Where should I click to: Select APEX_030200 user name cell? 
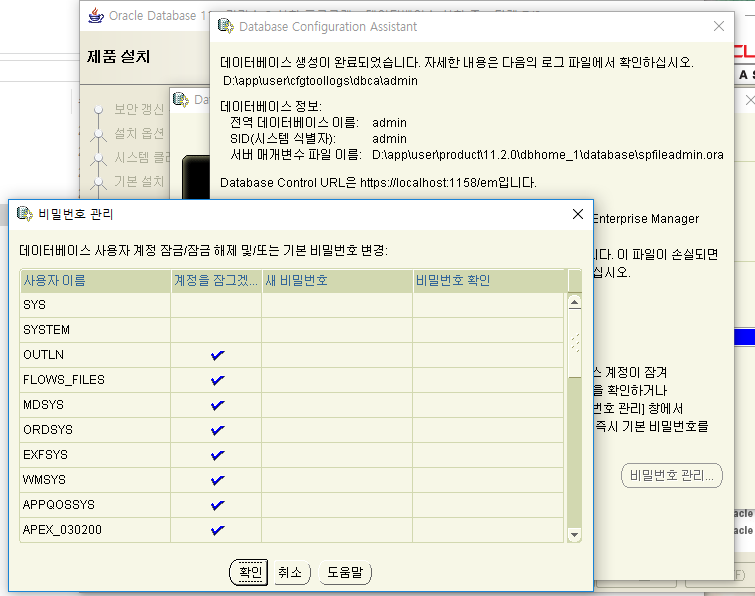click(x=95, y=530)
